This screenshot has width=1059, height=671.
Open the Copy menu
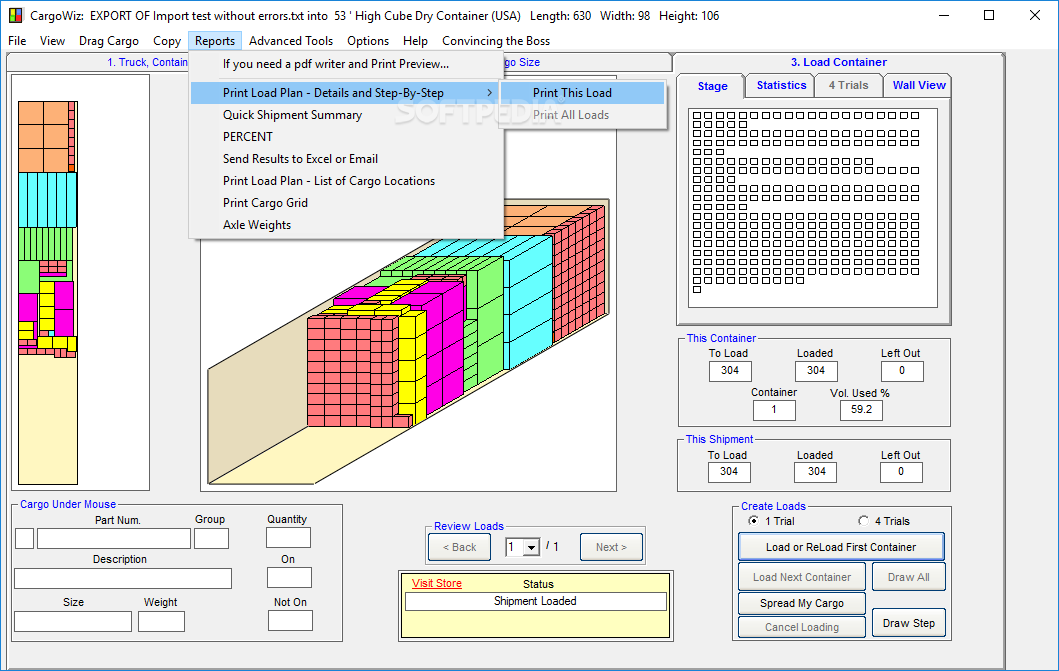167,41
